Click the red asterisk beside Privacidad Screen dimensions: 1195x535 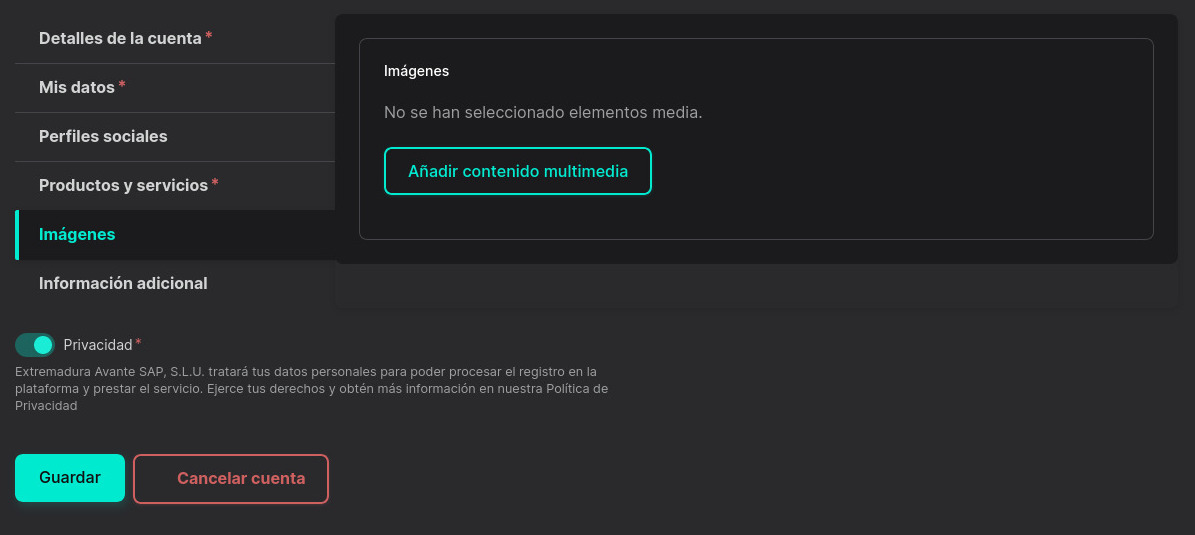pos(138,343)
